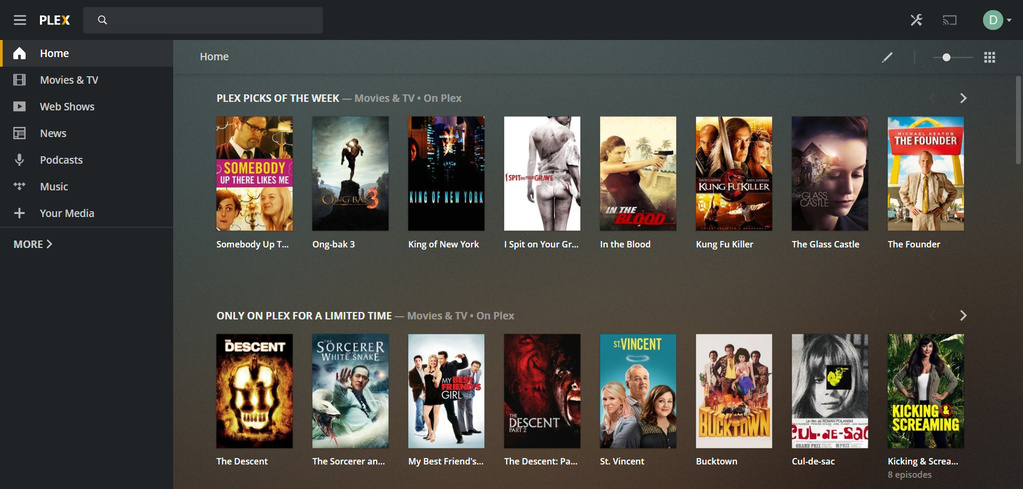1023x489 pixels.
Task: Click the page vertical scrollbar
Action: (x=1018, y=119)
